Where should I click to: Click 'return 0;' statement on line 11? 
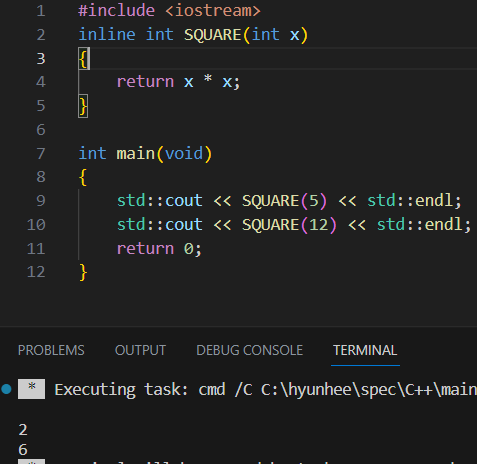point(159,249)
